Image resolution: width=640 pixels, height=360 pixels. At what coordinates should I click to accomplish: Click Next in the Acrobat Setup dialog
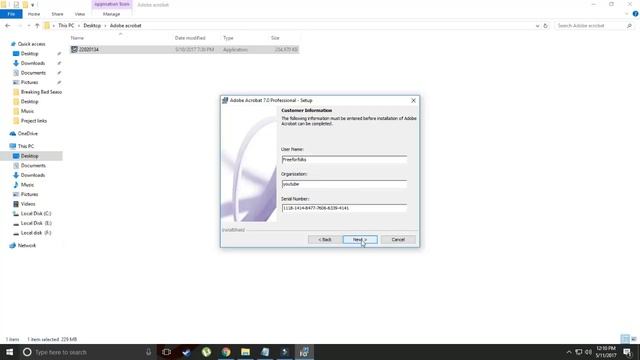(360, 240)
